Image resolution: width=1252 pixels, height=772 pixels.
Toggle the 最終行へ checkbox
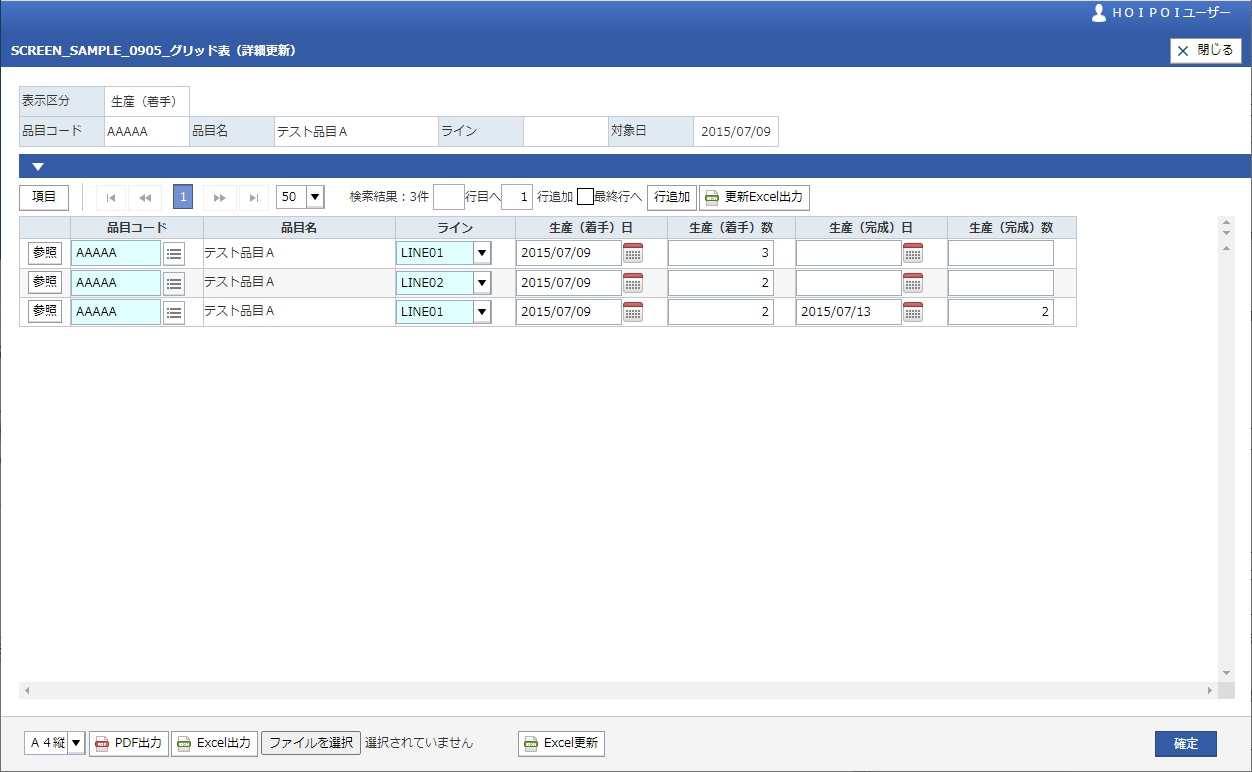pos(585,197)
